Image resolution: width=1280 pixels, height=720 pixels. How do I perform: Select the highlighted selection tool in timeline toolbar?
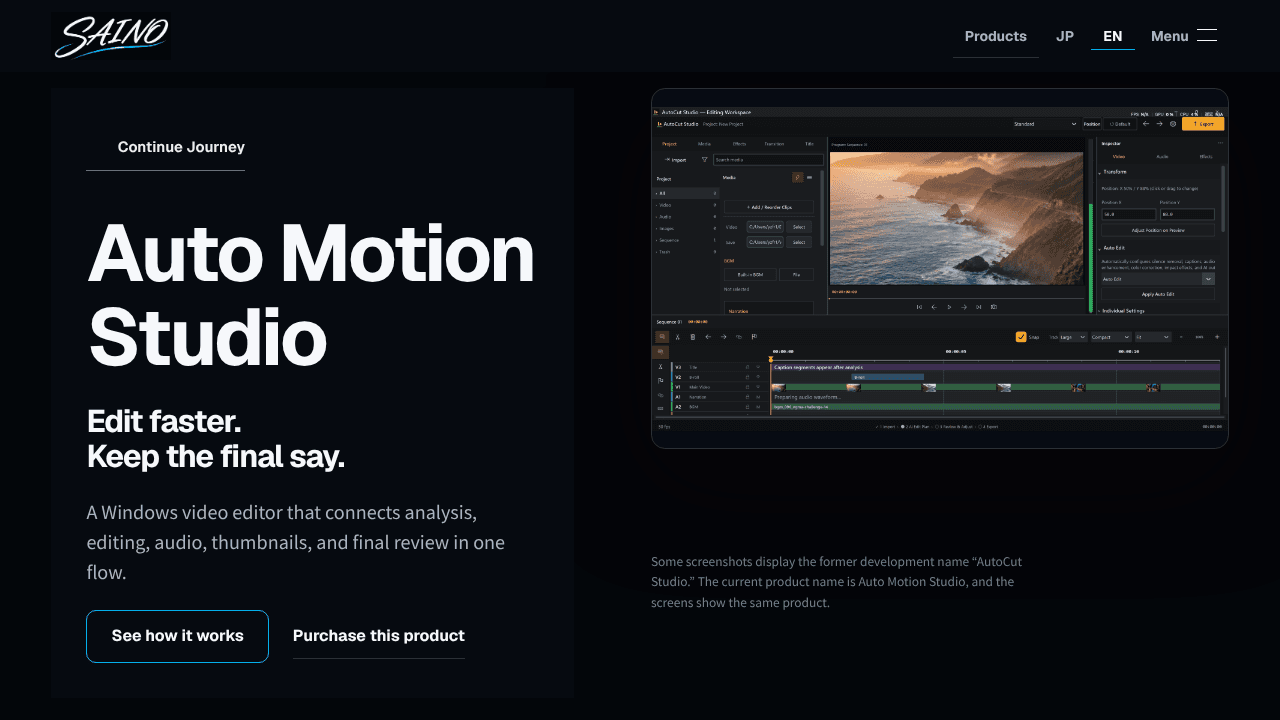tap(662, 337)
